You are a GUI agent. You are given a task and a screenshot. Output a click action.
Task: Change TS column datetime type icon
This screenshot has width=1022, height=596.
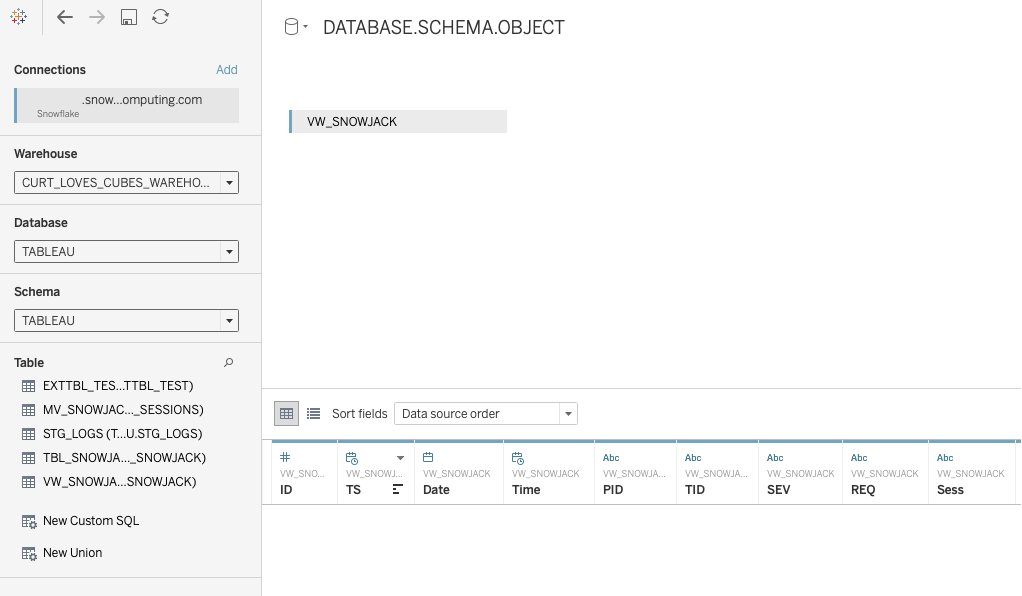point(352,458)
